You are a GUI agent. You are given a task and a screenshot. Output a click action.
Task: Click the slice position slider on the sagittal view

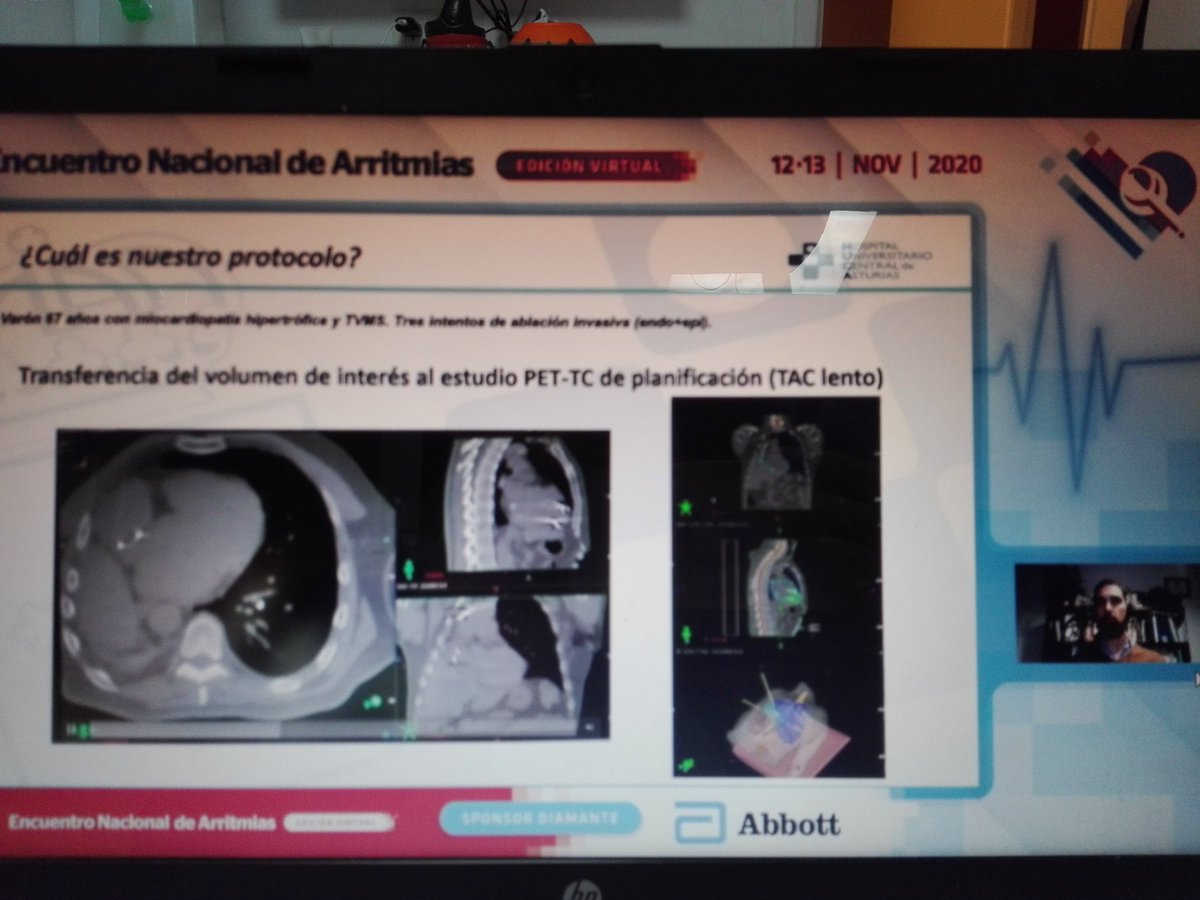729,585
